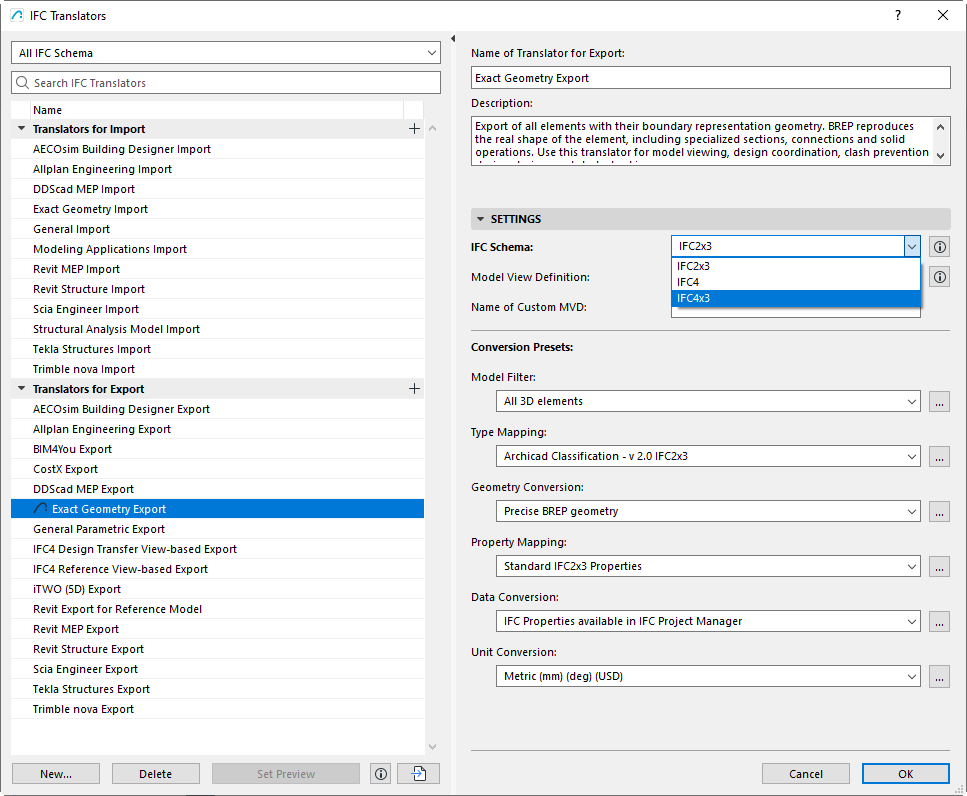The height and width of the screenshot is (796, 967).
Task: Select Revit MEP Import translator
Action: [218, 269]
